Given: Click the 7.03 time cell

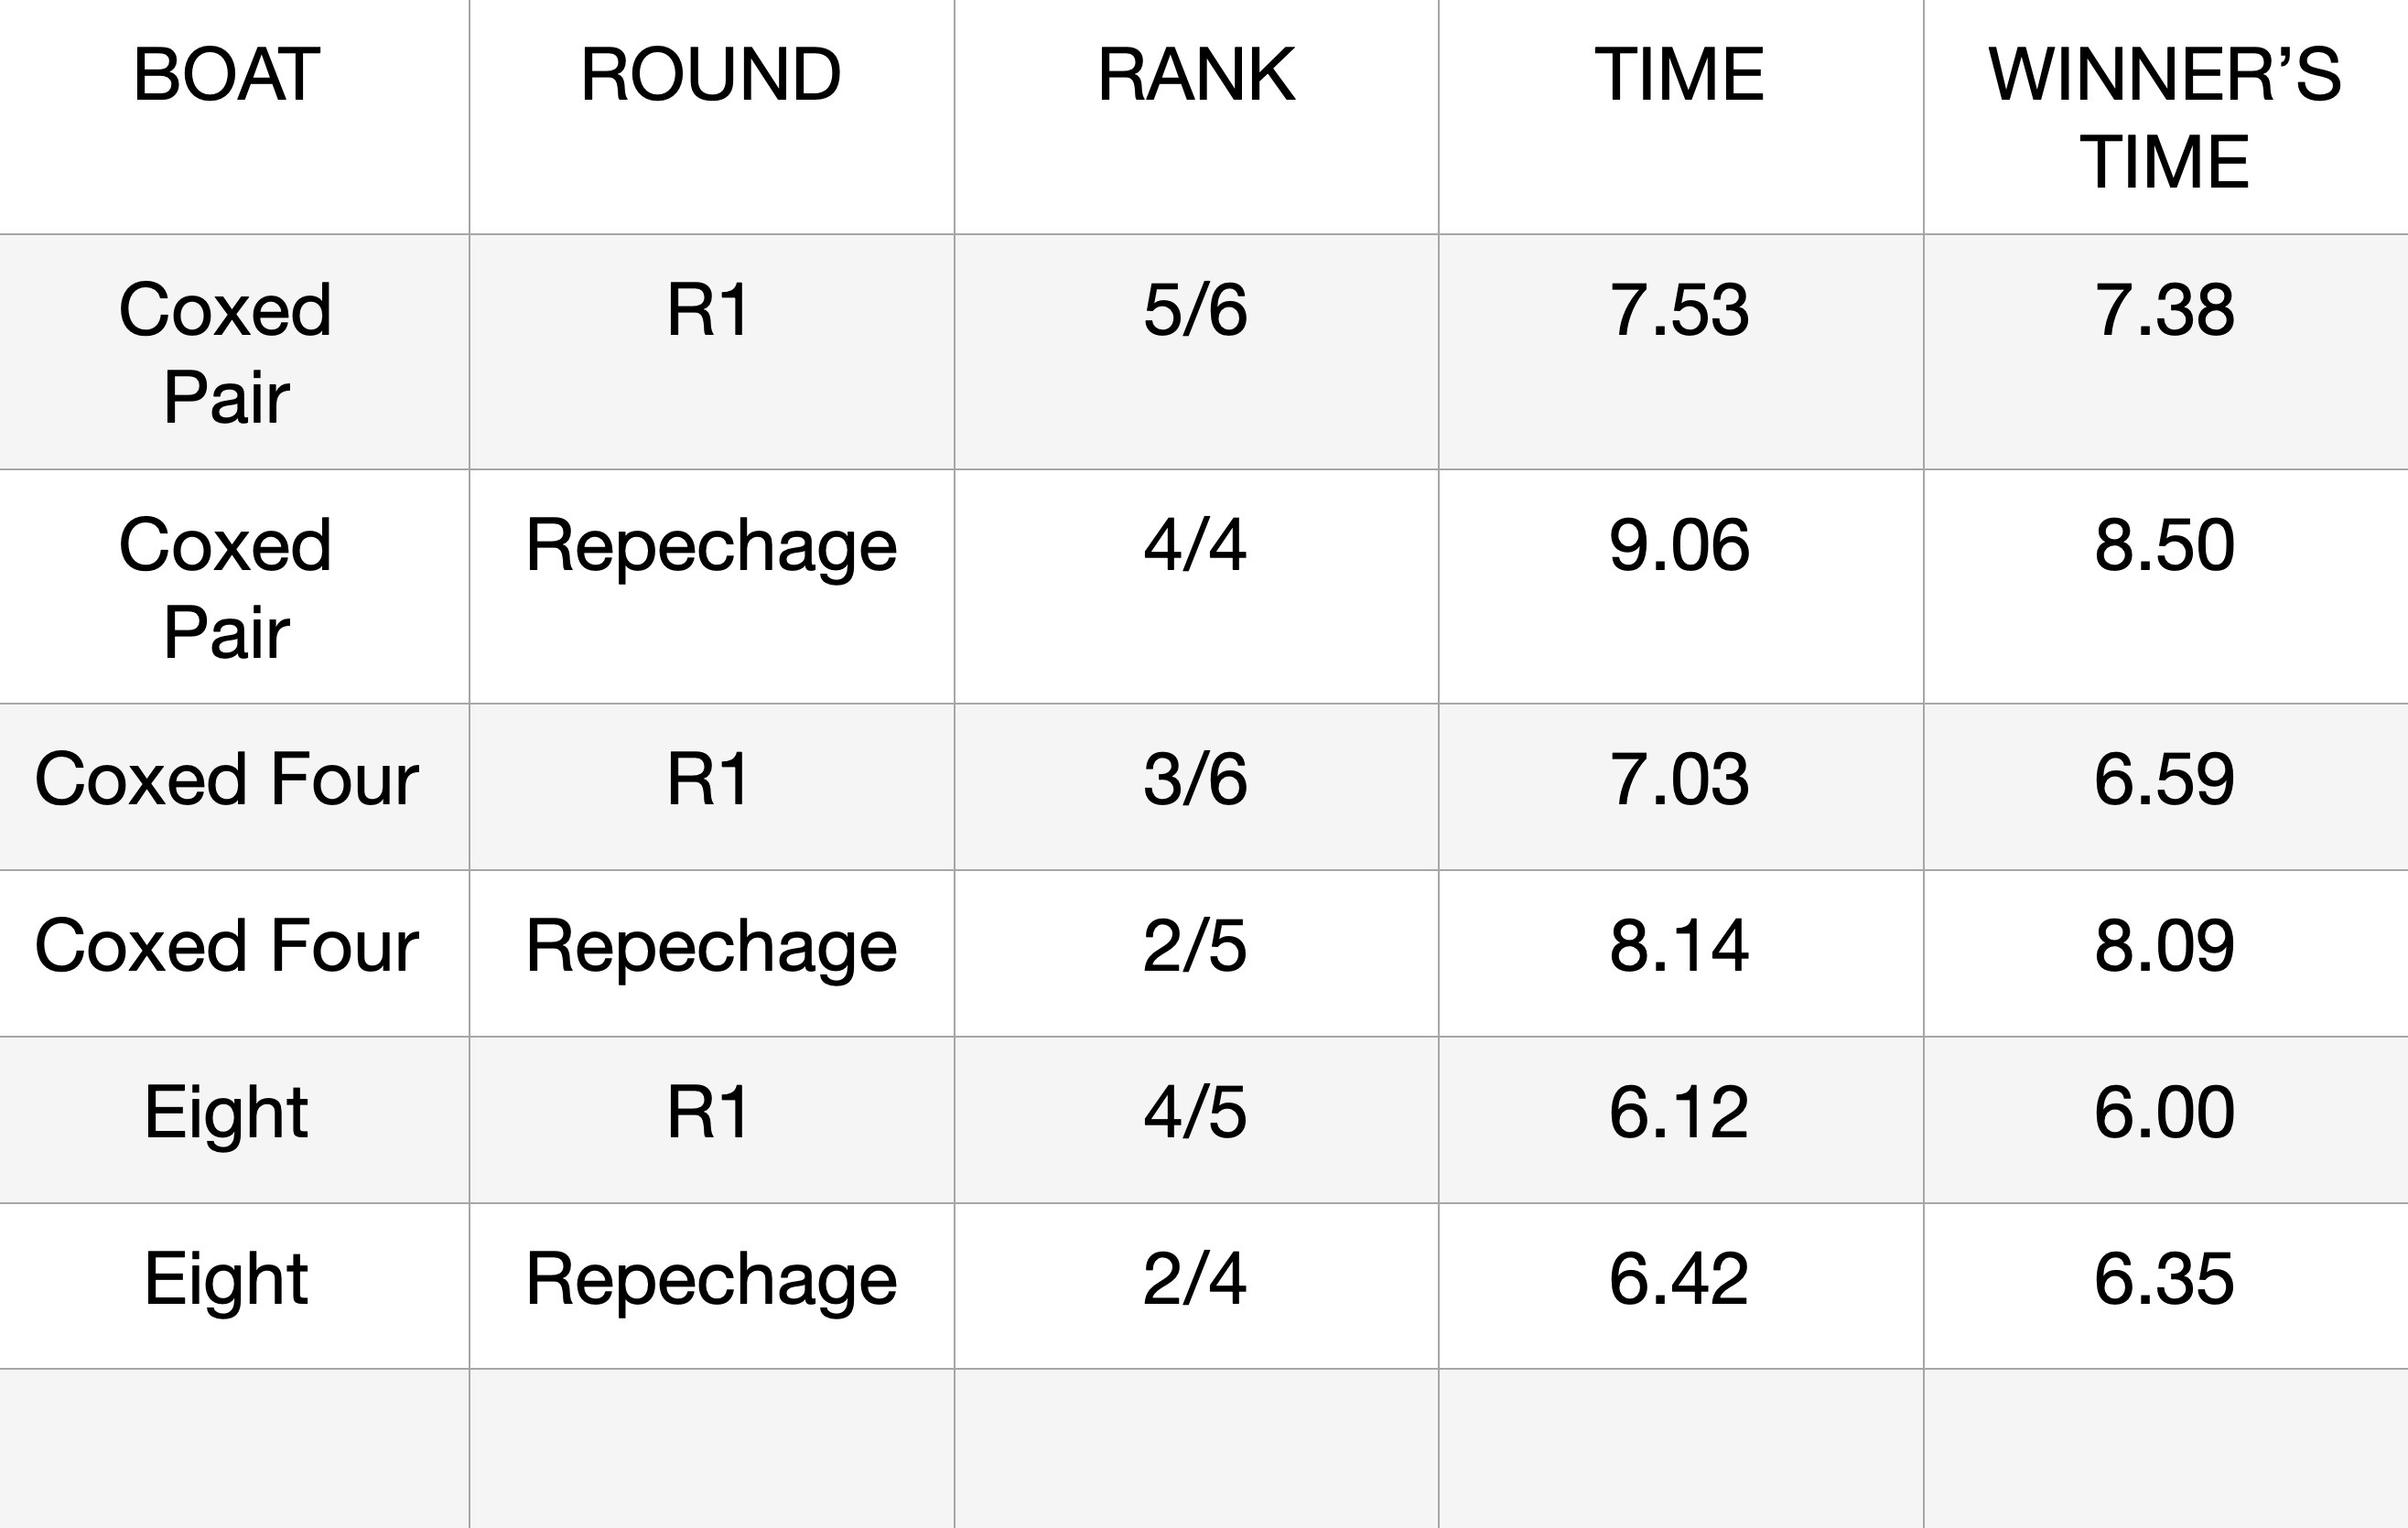Looking at the screenshot, I should [x=1680, y=780].
